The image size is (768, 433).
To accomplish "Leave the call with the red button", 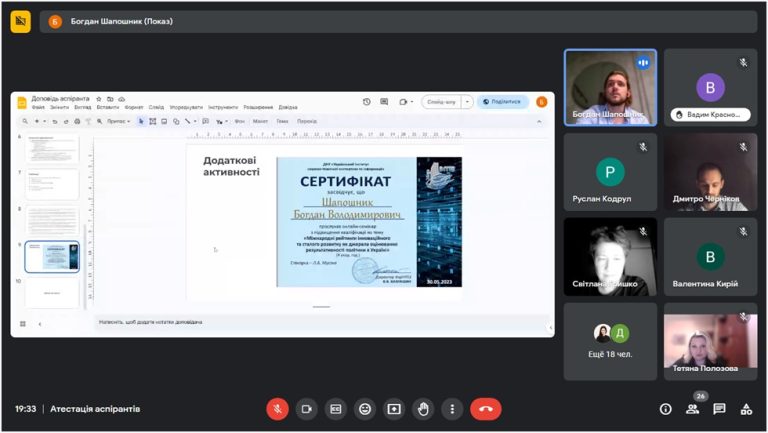I will pos(485,409).
